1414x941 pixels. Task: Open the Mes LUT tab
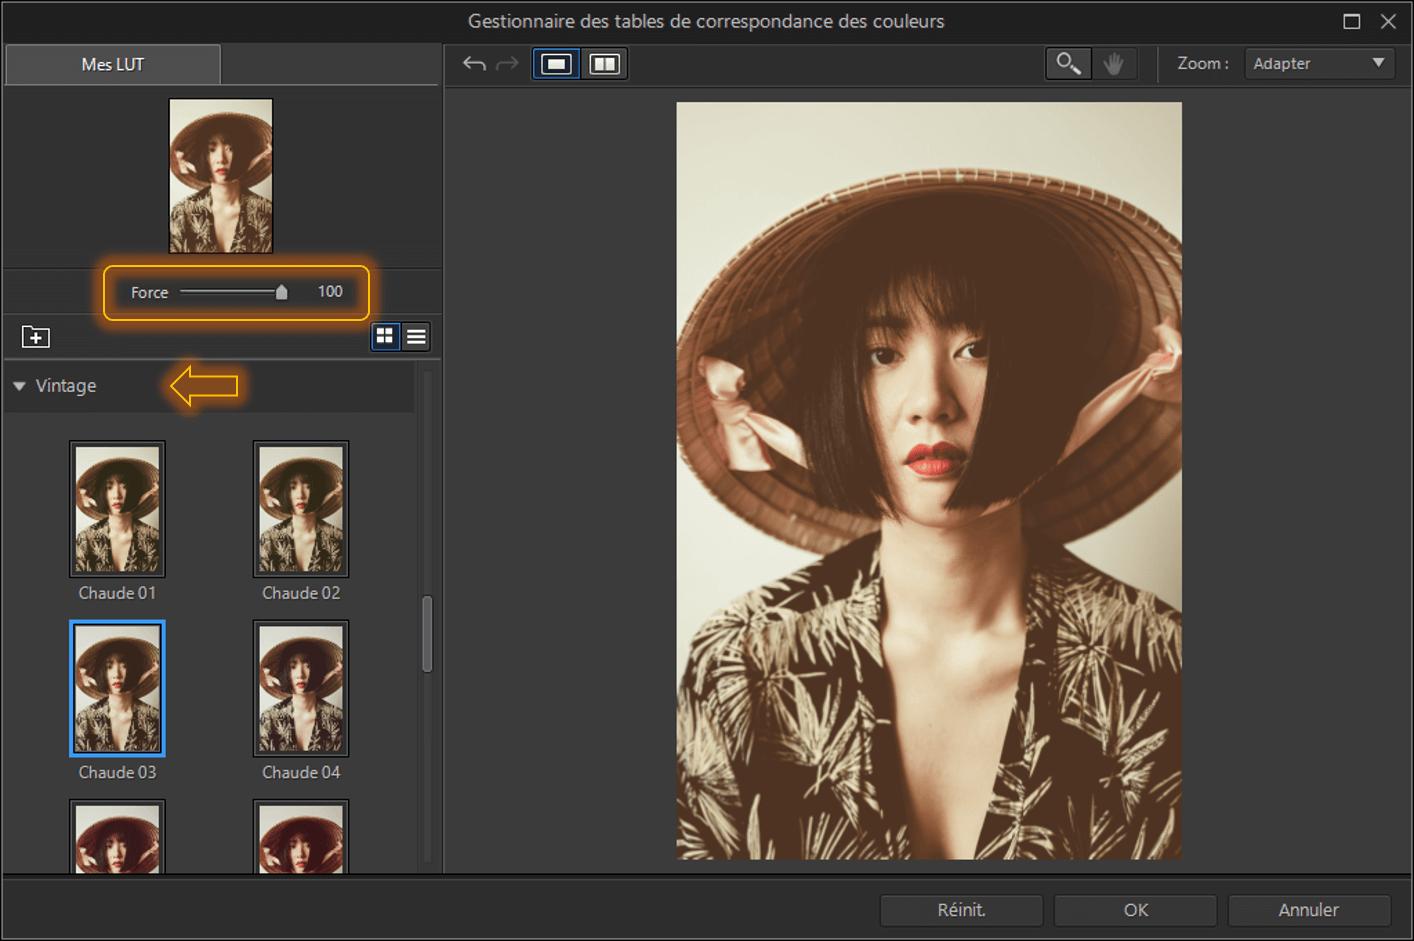point(112,64)
